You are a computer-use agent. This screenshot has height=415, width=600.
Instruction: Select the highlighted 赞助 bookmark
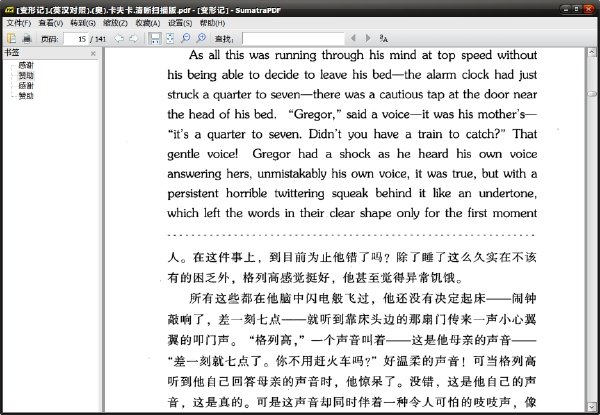[x=26, y=75]
